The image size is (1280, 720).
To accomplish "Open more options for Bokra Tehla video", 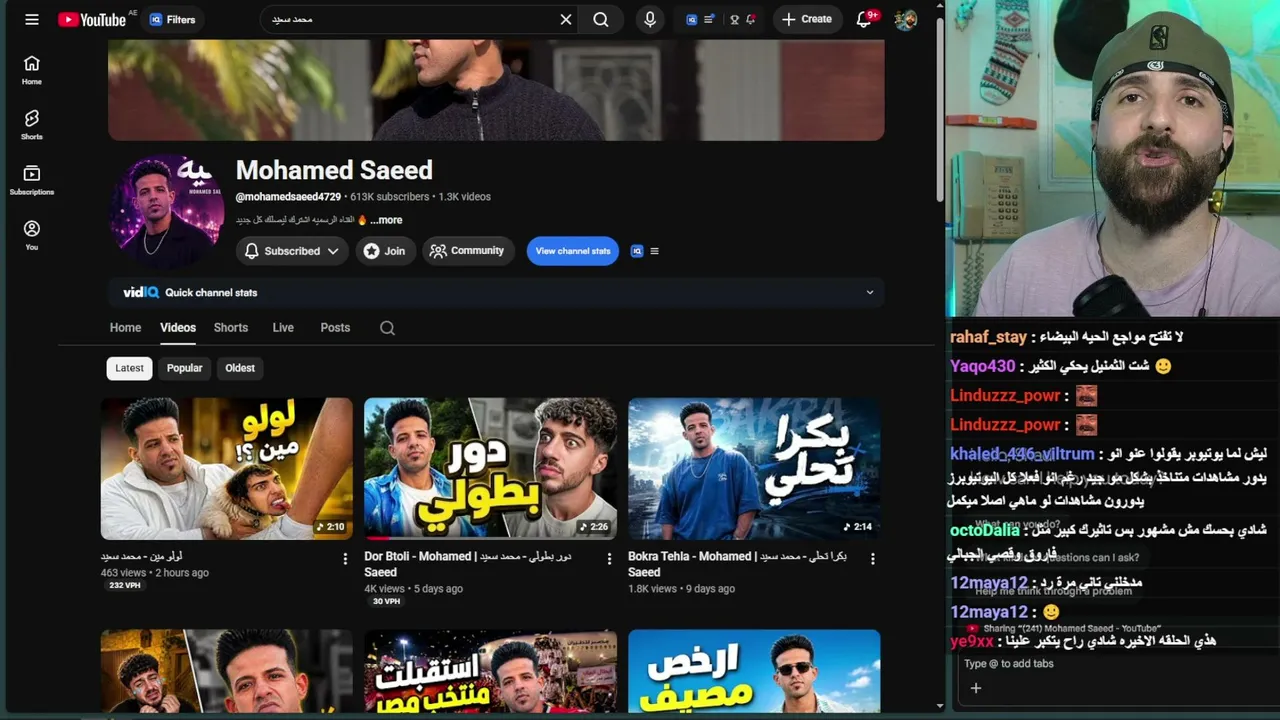I will coord(873,559).
